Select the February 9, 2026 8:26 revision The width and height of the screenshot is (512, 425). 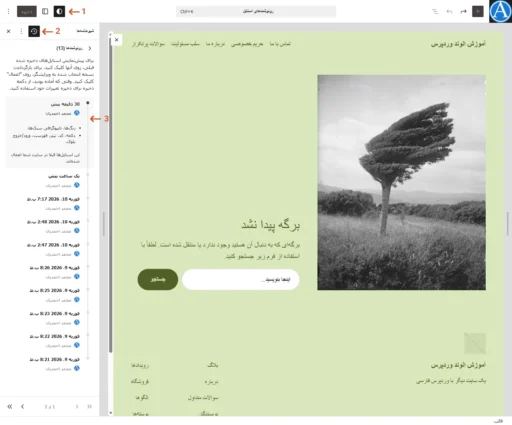click(x=49, y=272)
